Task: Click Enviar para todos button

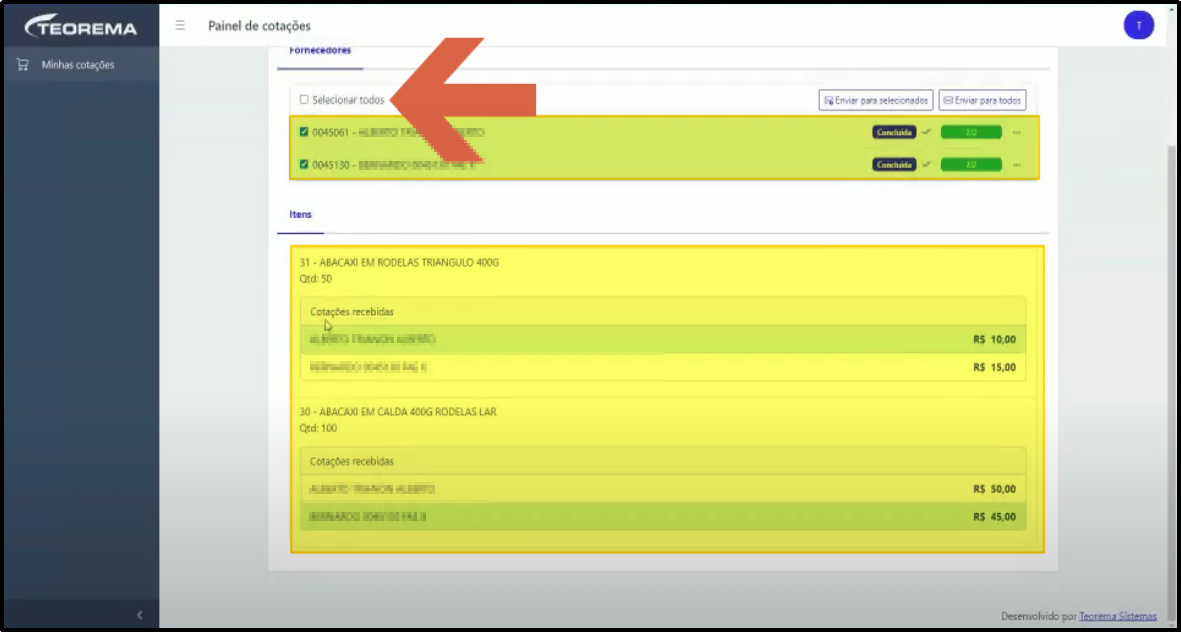Action: coord(982,100)
